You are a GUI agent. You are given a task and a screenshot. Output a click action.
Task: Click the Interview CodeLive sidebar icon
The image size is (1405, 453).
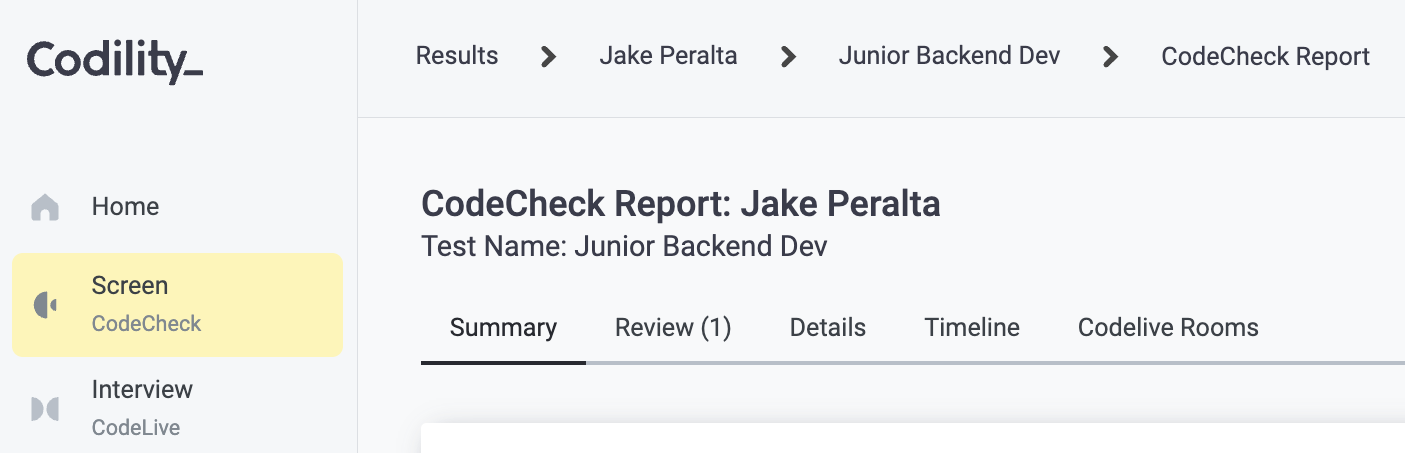coord(45,408)
